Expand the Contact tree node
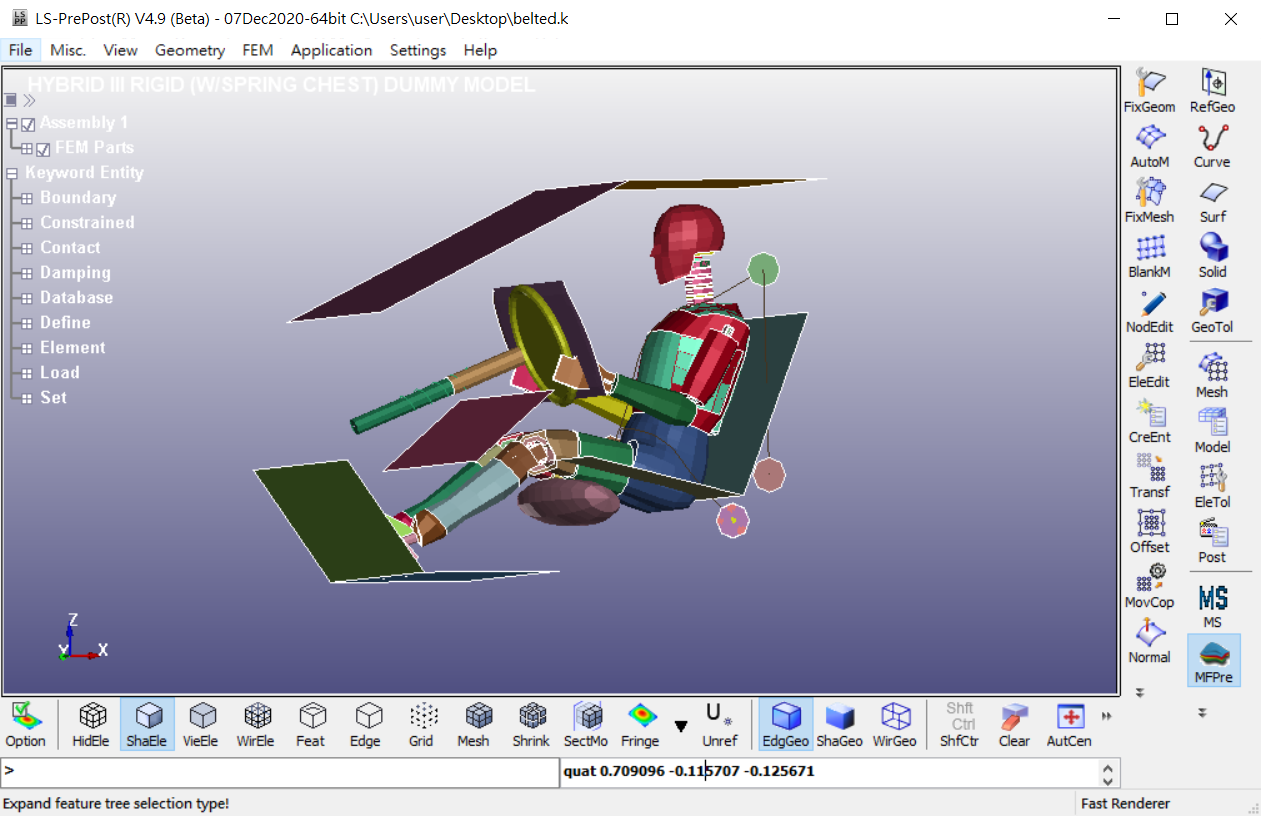Screen dimensions: 1261x816 tap(27, 248)
